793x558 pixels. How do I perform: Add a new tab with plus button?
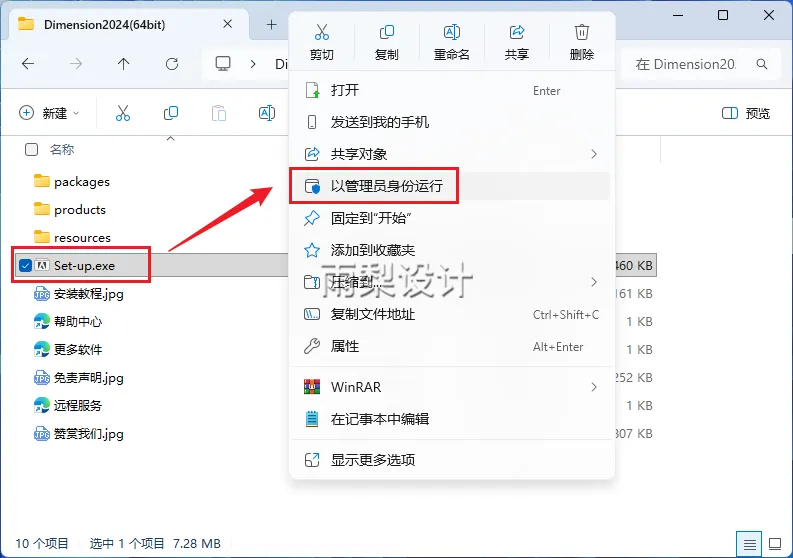(272, 24)
